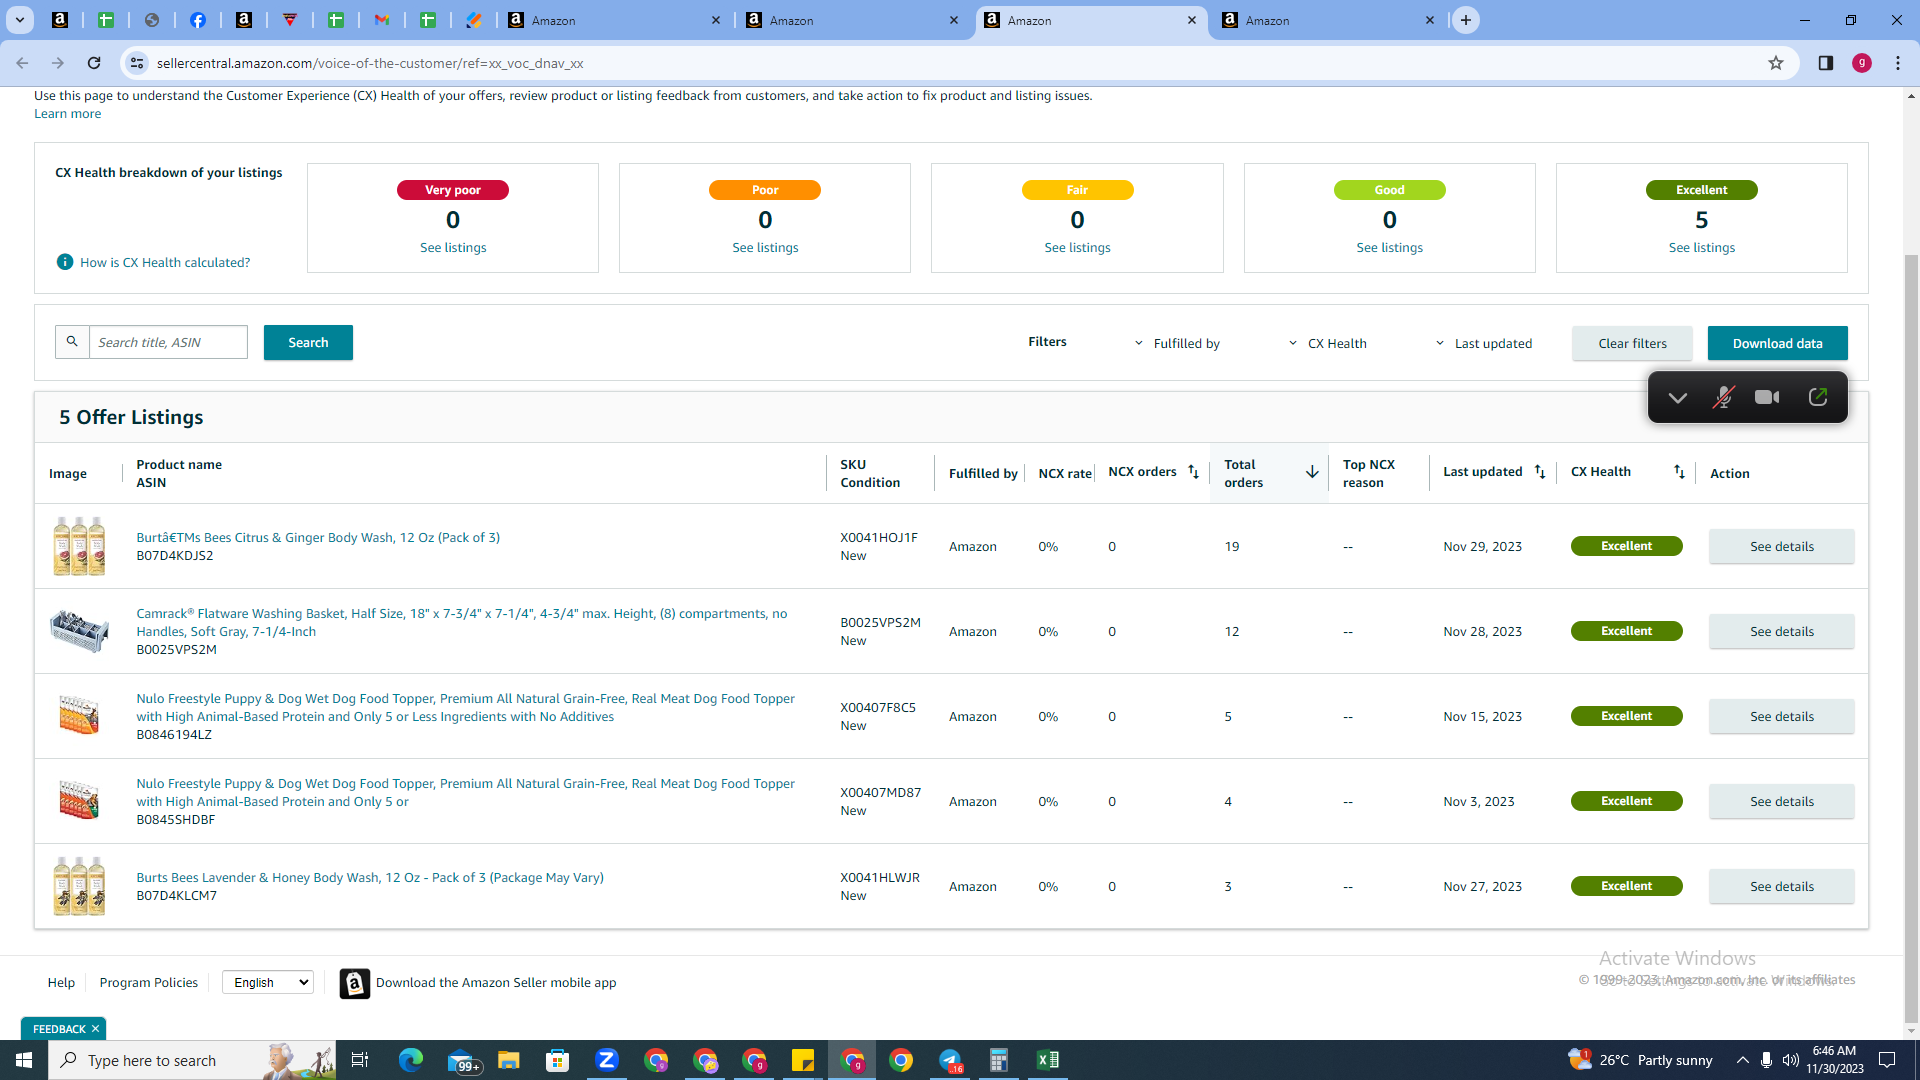This screenshot has height=1080, width=1920.
Task: Click the Good CX Health badge
Action: [1389, 190]
